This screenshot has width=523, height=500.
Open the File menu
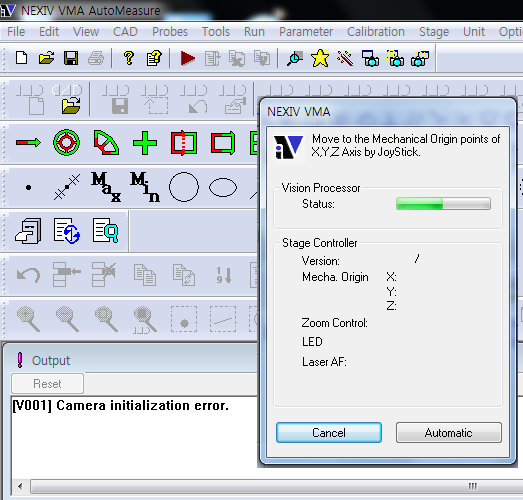16,32
